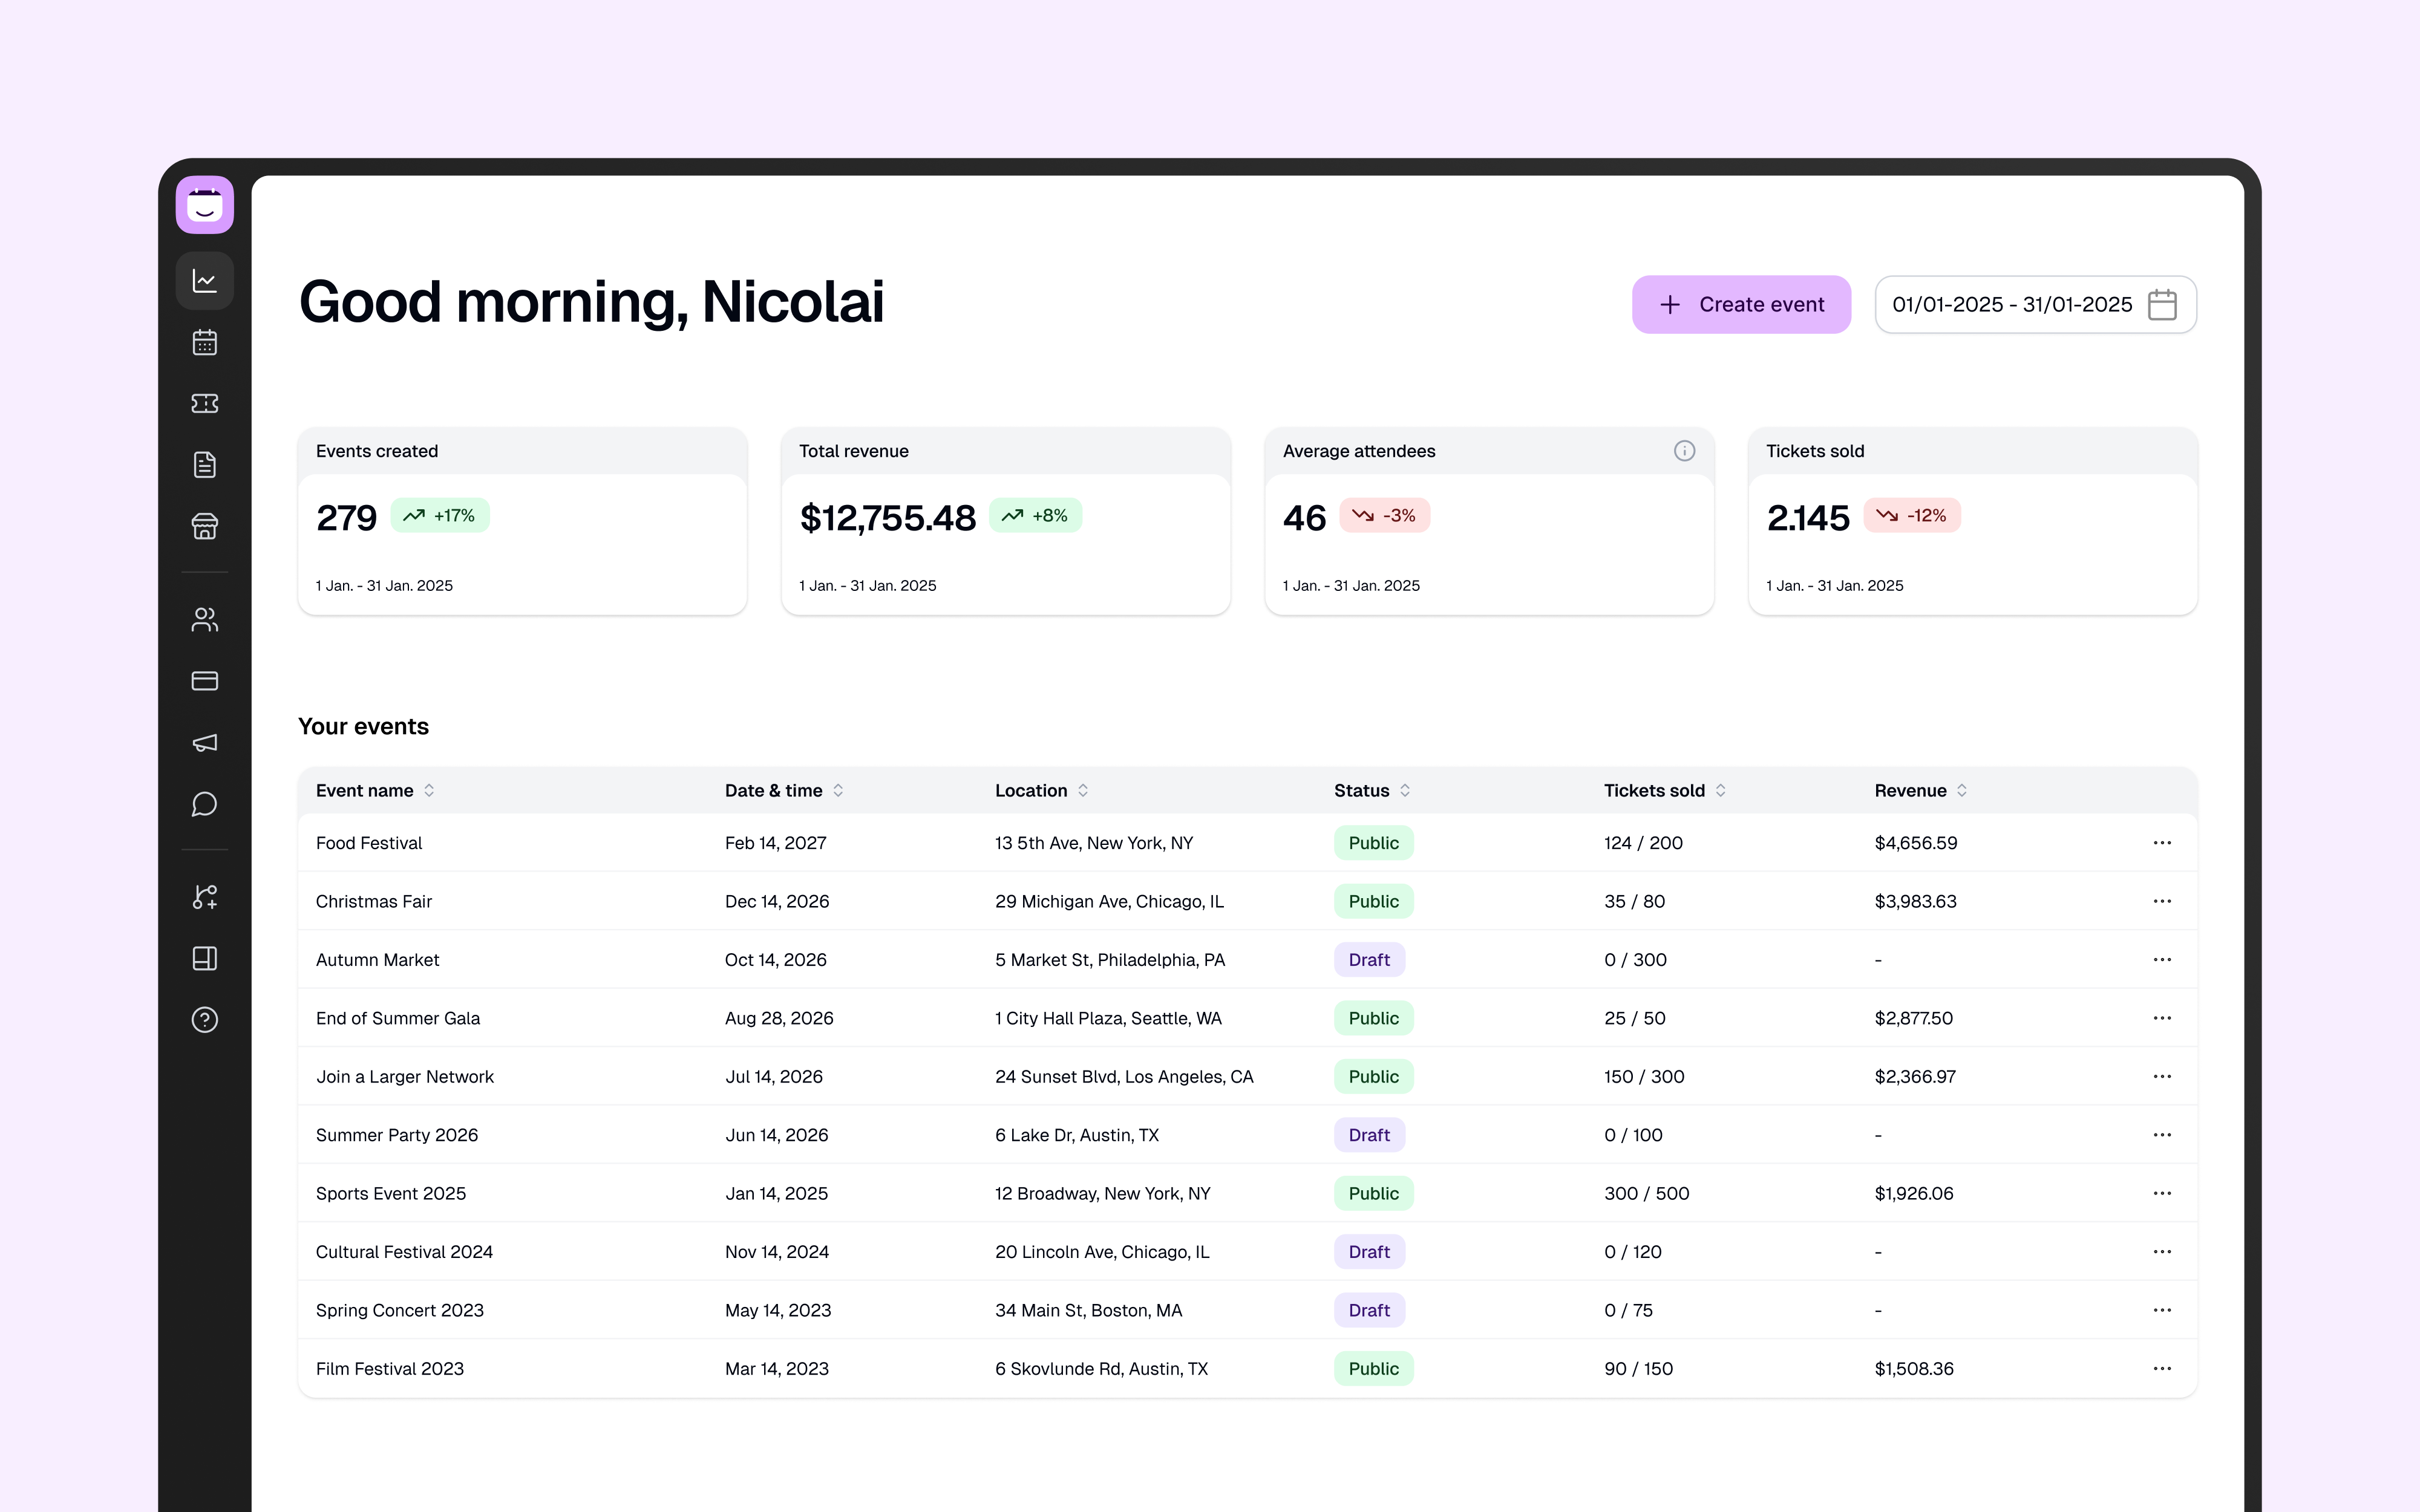
Task: Open more options for Film Festival 2023
Action: [x=2162, y=1369]
